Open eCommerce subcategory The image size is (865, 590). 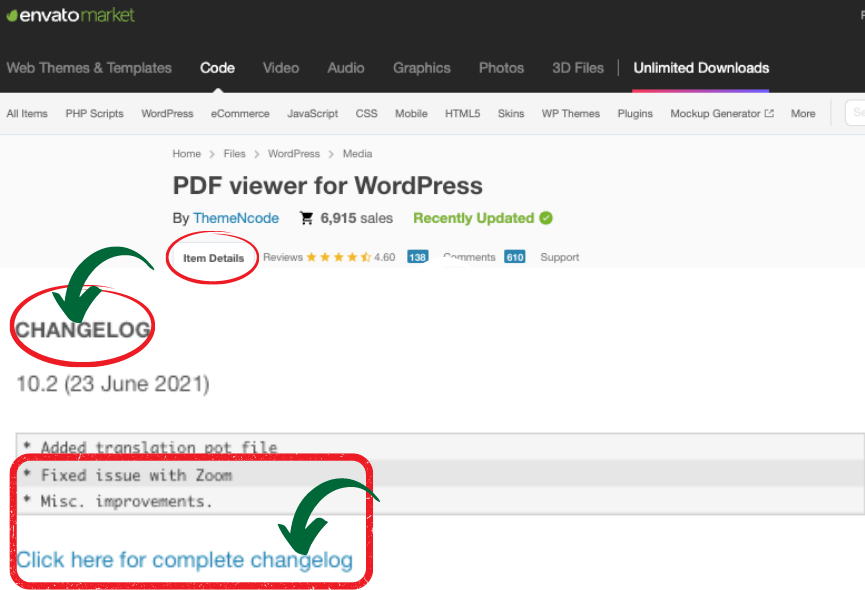(240, 114)
